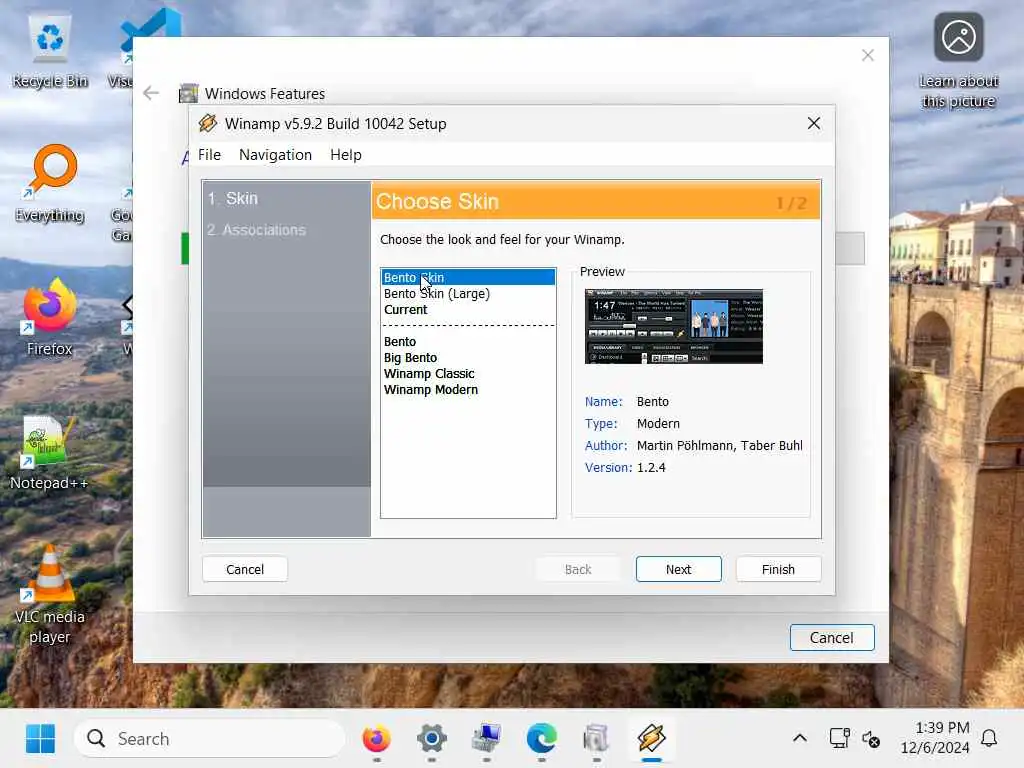Open the Recycle Bin desktop icon

coord(50,51)
